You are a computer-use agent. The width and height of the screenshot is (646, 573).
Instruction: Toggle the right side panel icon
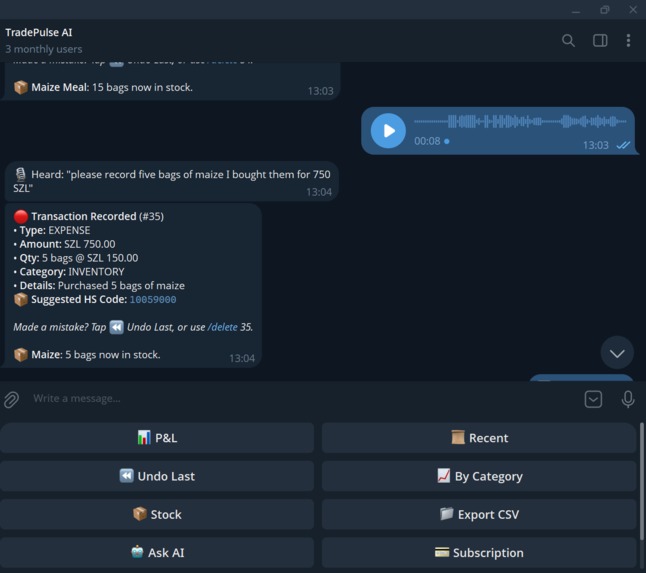coord(600,40)
